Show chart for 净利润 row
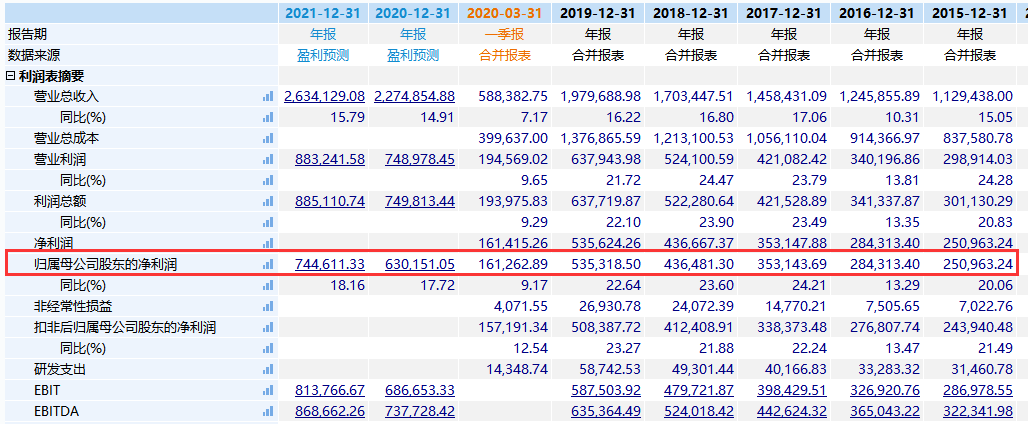 (x=267, y=244)
